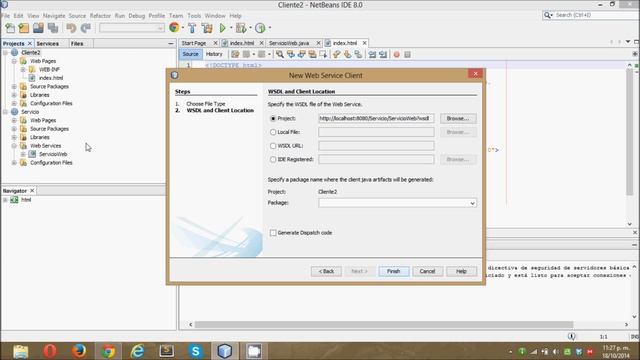
Task: Select index.html in the Projects tree
Action: 51,78
